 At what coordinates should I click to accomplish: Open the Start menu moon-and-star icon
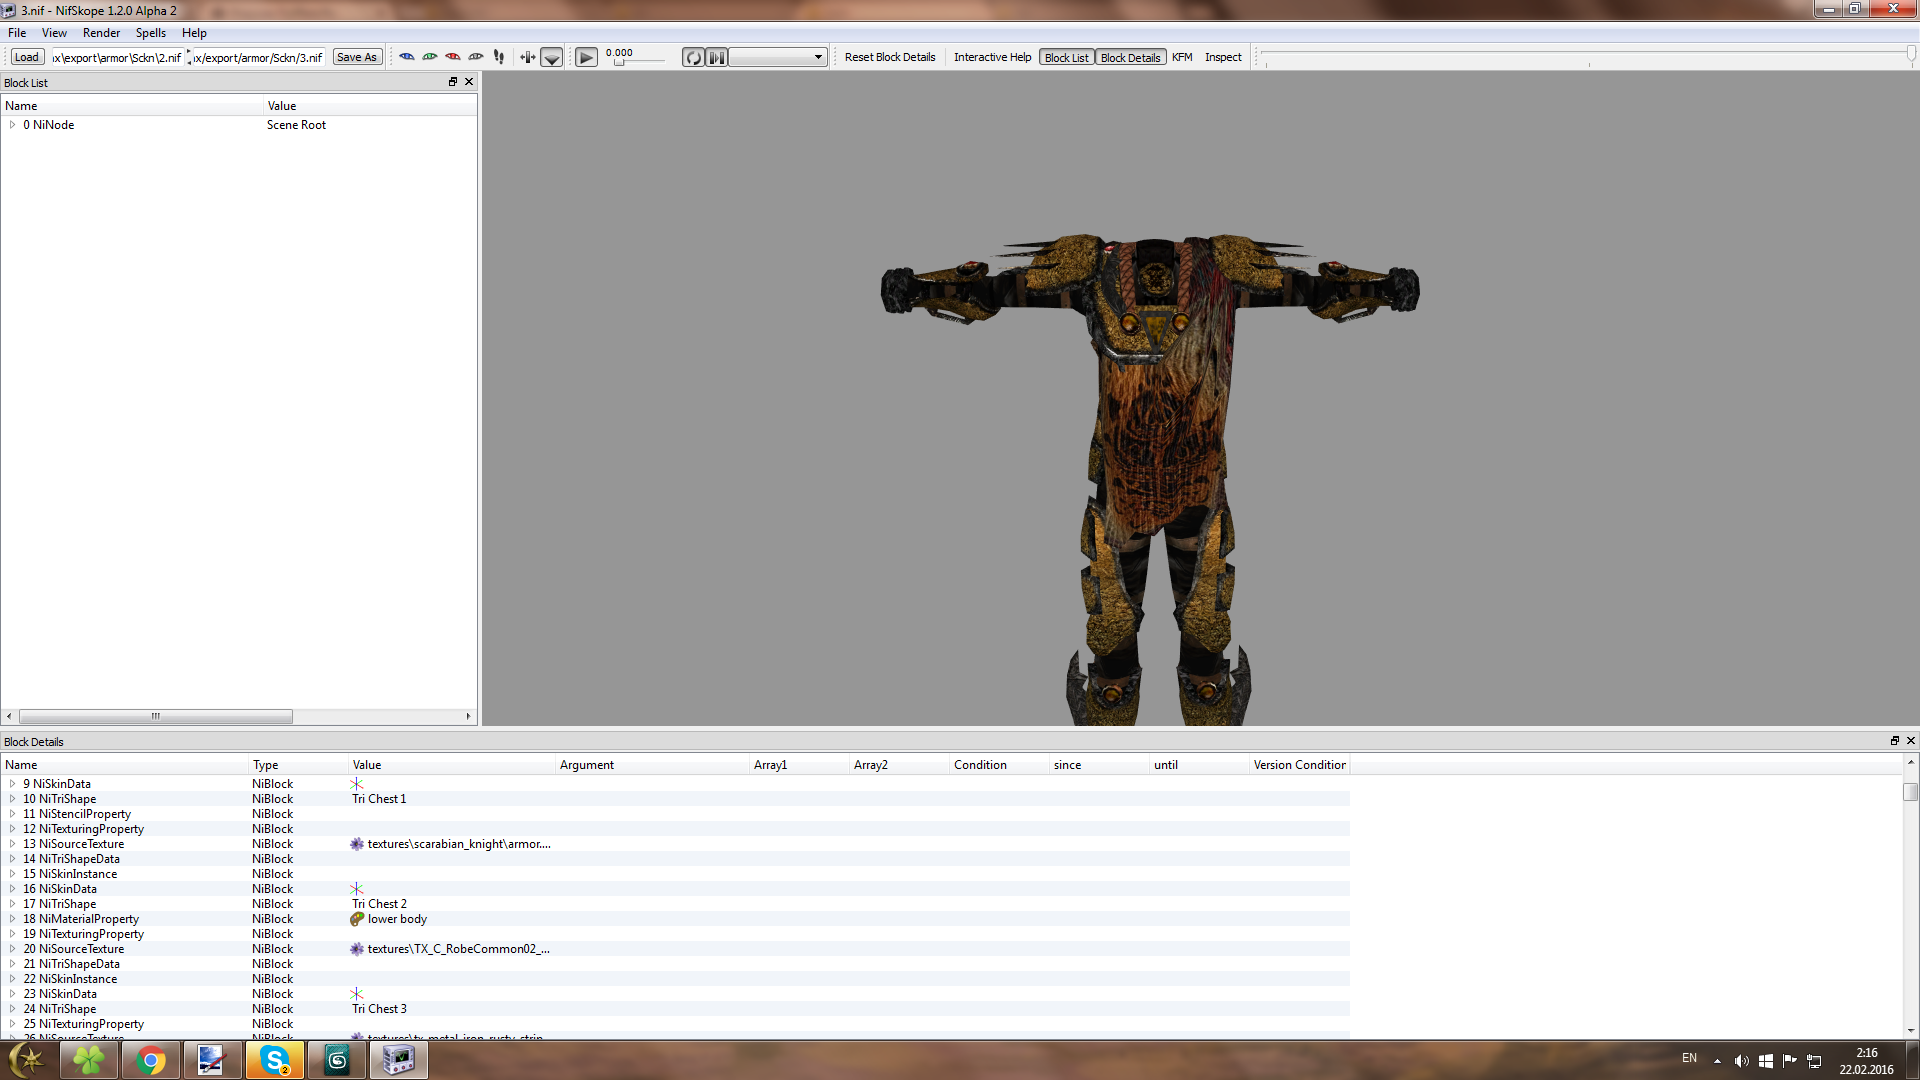point(27,1060)
